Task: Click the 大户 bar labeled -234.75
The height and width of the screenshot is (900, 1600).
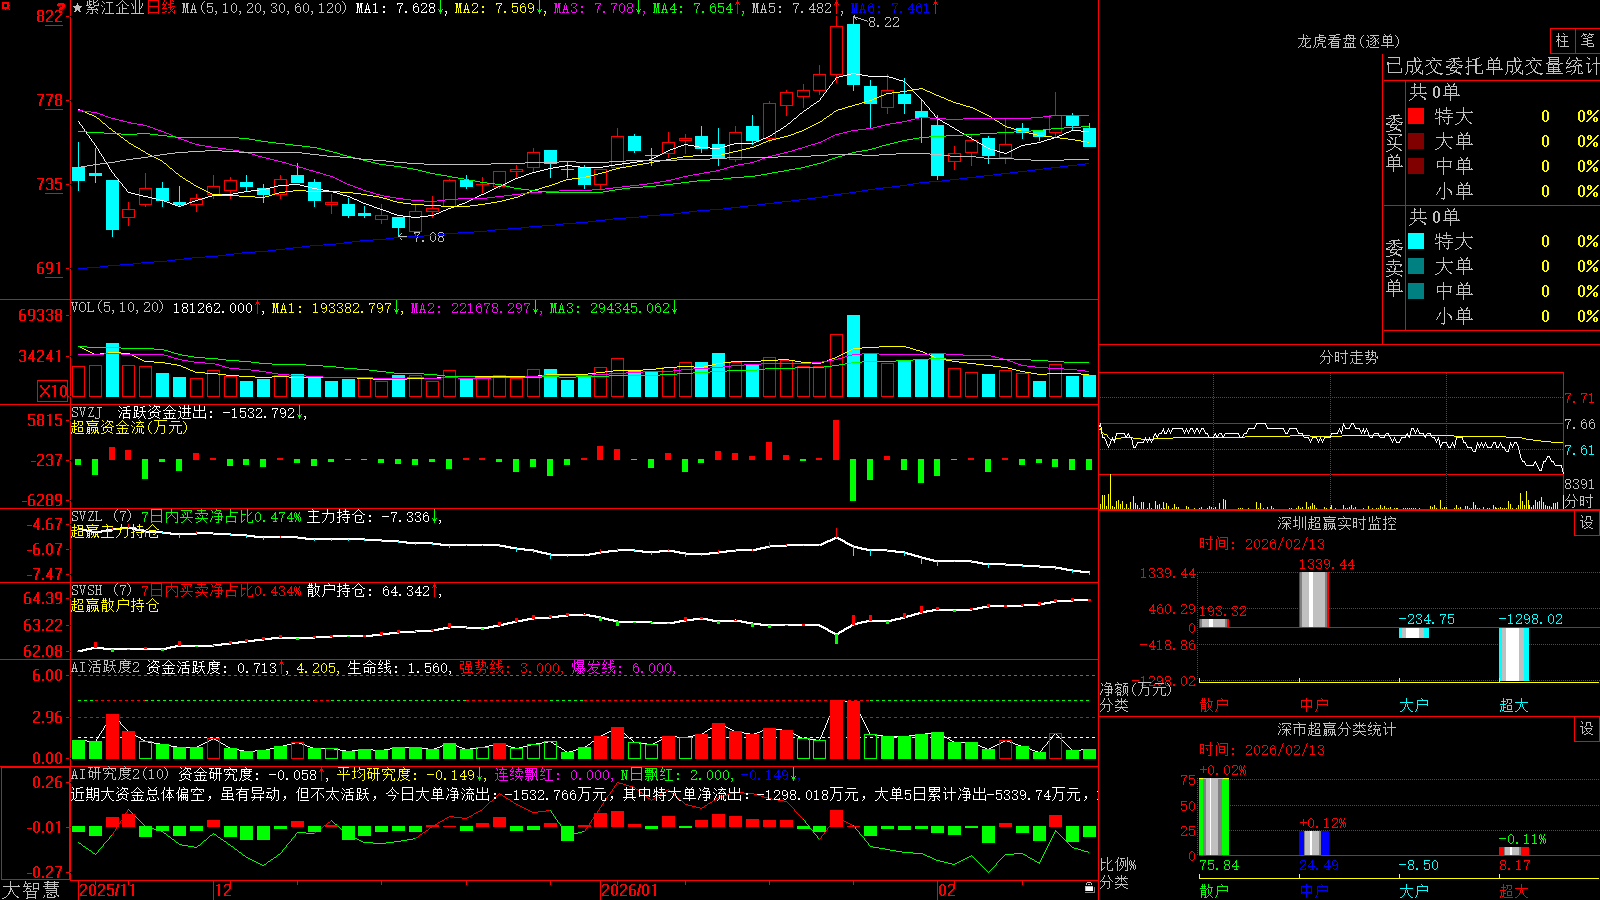Action: pos(1414,633)
